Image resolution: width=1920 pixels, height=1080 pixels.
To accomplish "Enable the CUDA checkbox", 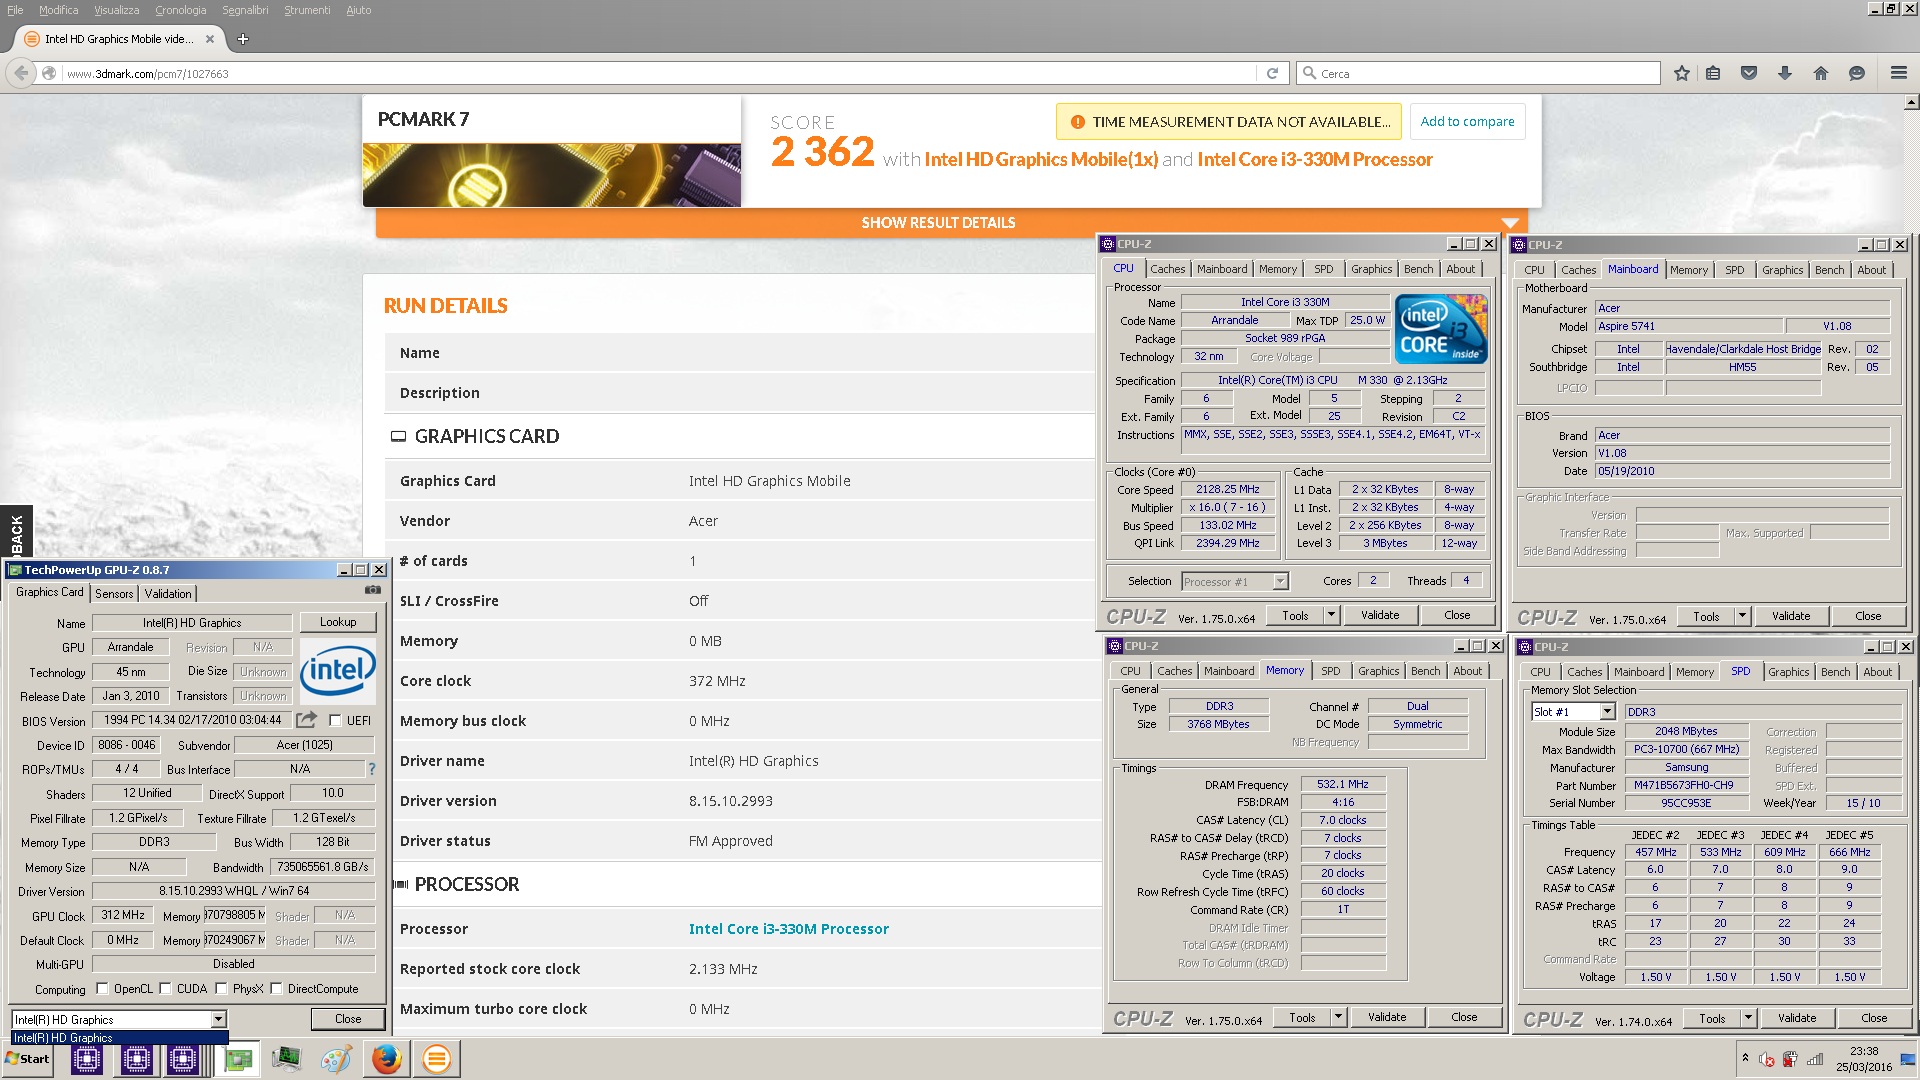I will (165, 989).
